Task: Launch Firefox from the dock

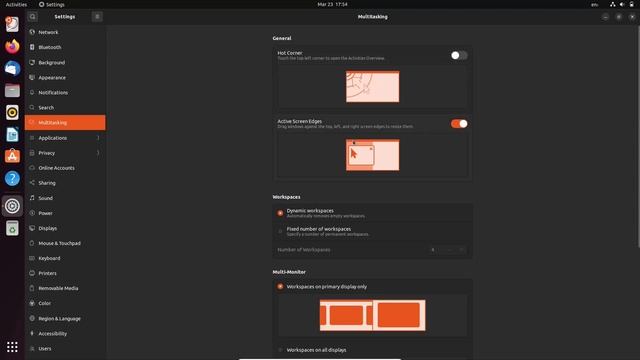Action: click(12, 46)
